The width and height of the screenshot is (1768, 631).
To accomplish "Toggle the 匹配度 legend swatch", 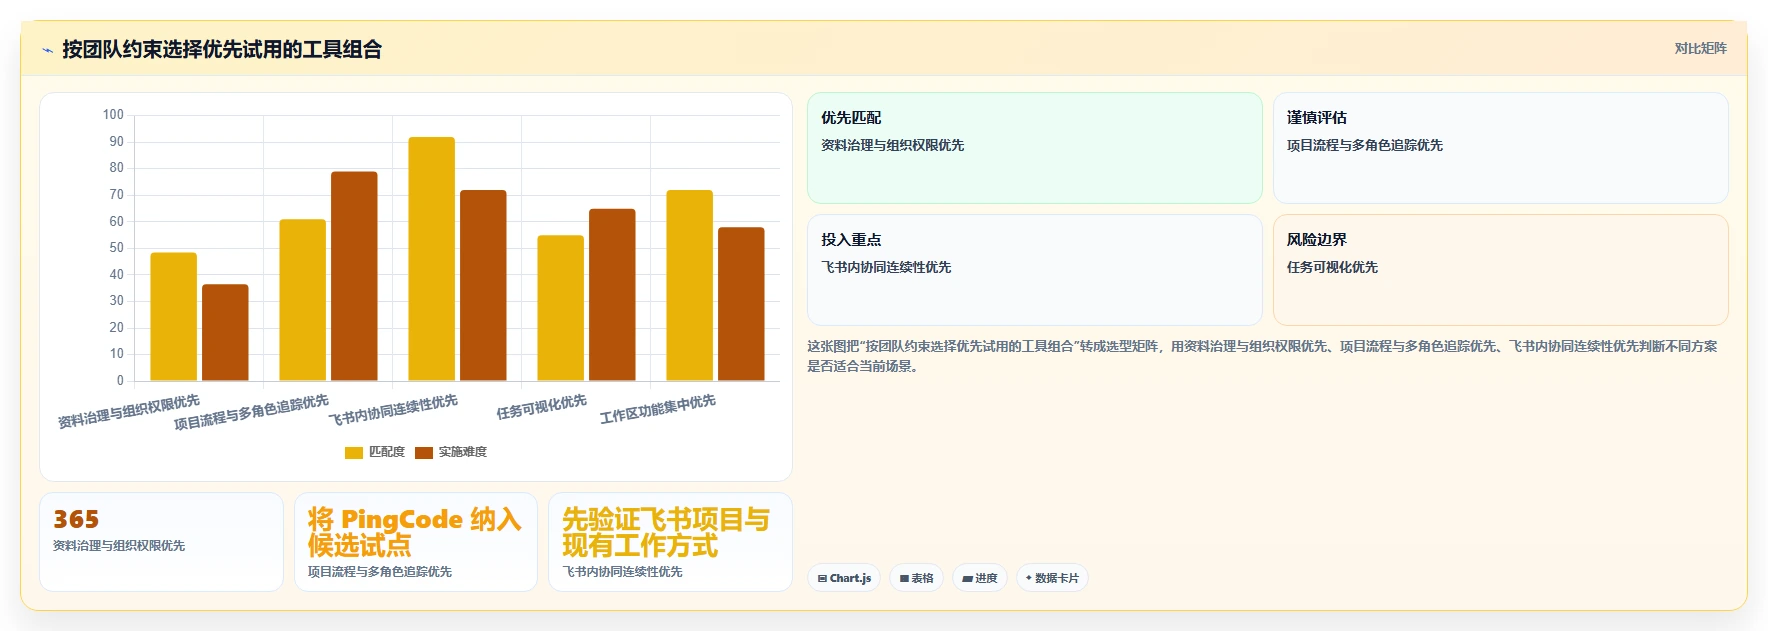I will click(x=354, y=453).
